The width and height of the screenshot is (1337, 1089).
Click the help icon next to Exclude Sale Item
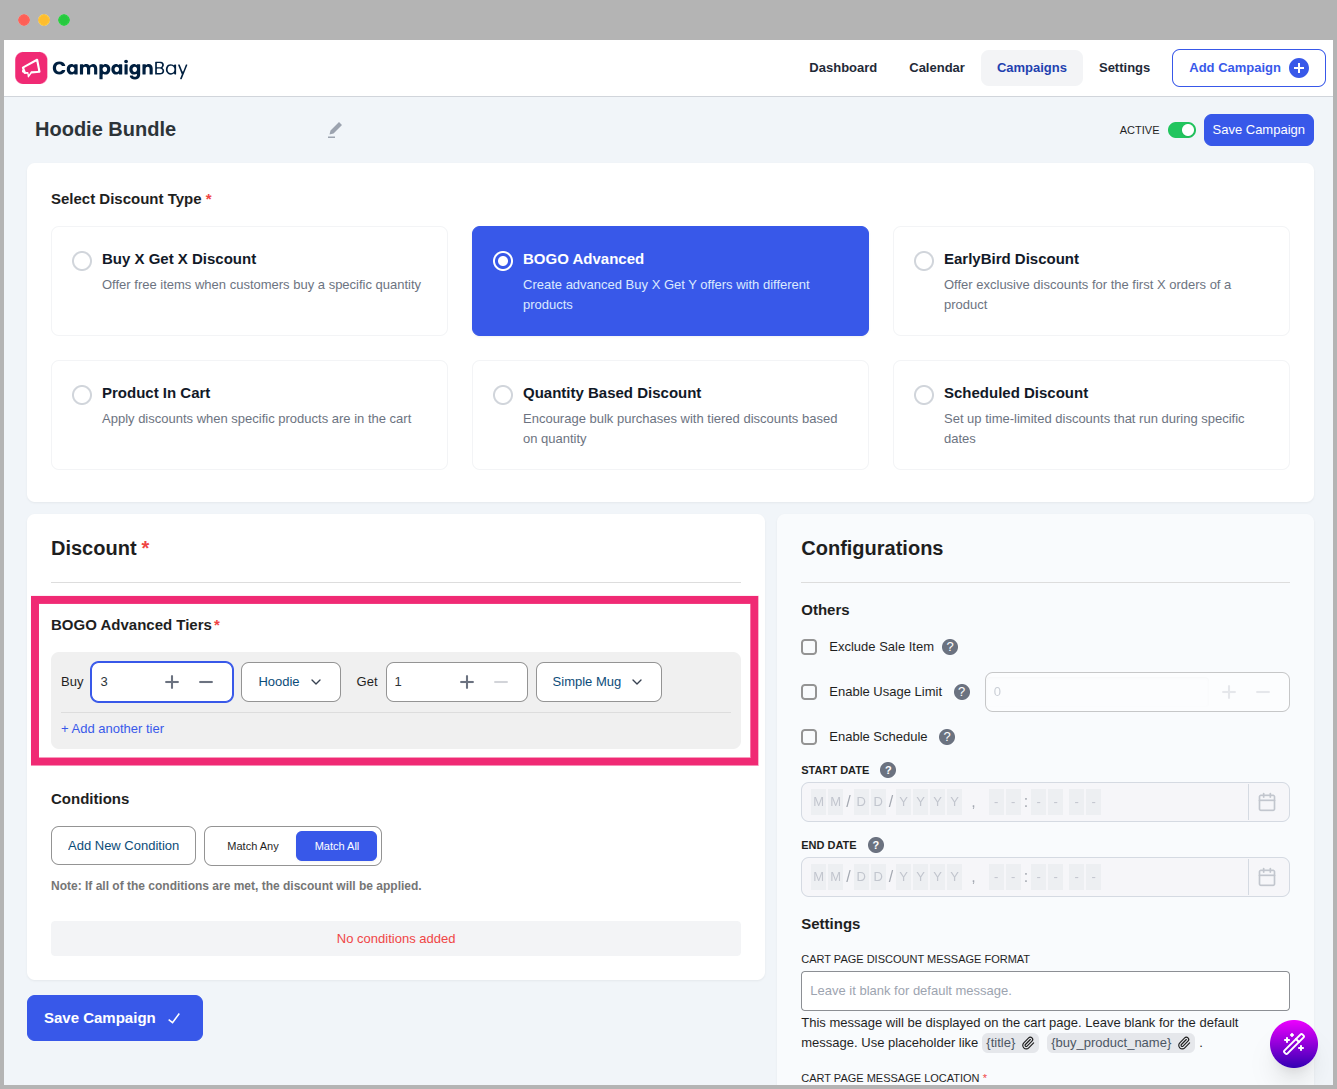point(950,647)
